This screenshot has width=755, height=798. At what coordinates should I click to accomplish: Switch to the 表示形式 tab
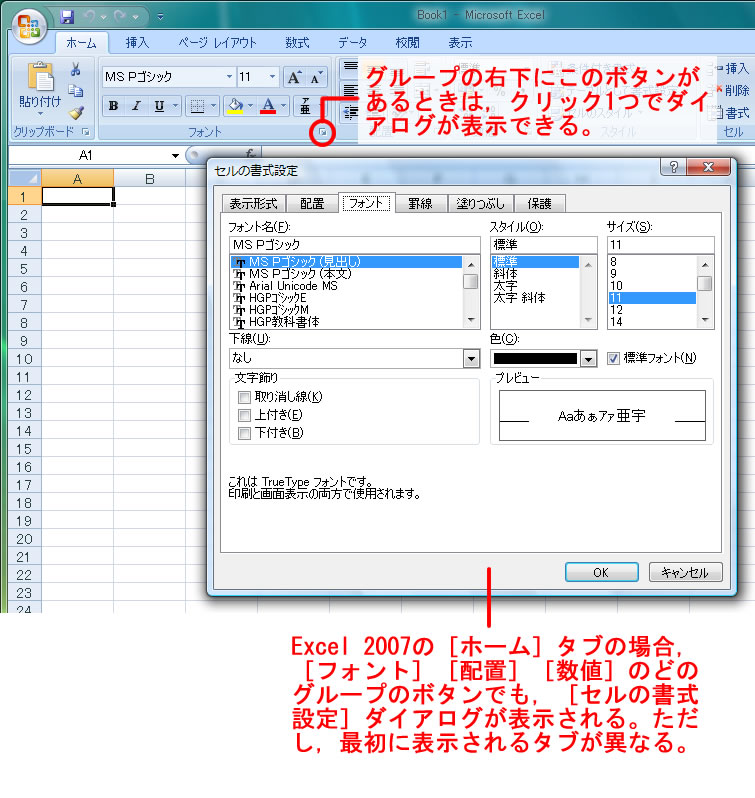253,204
